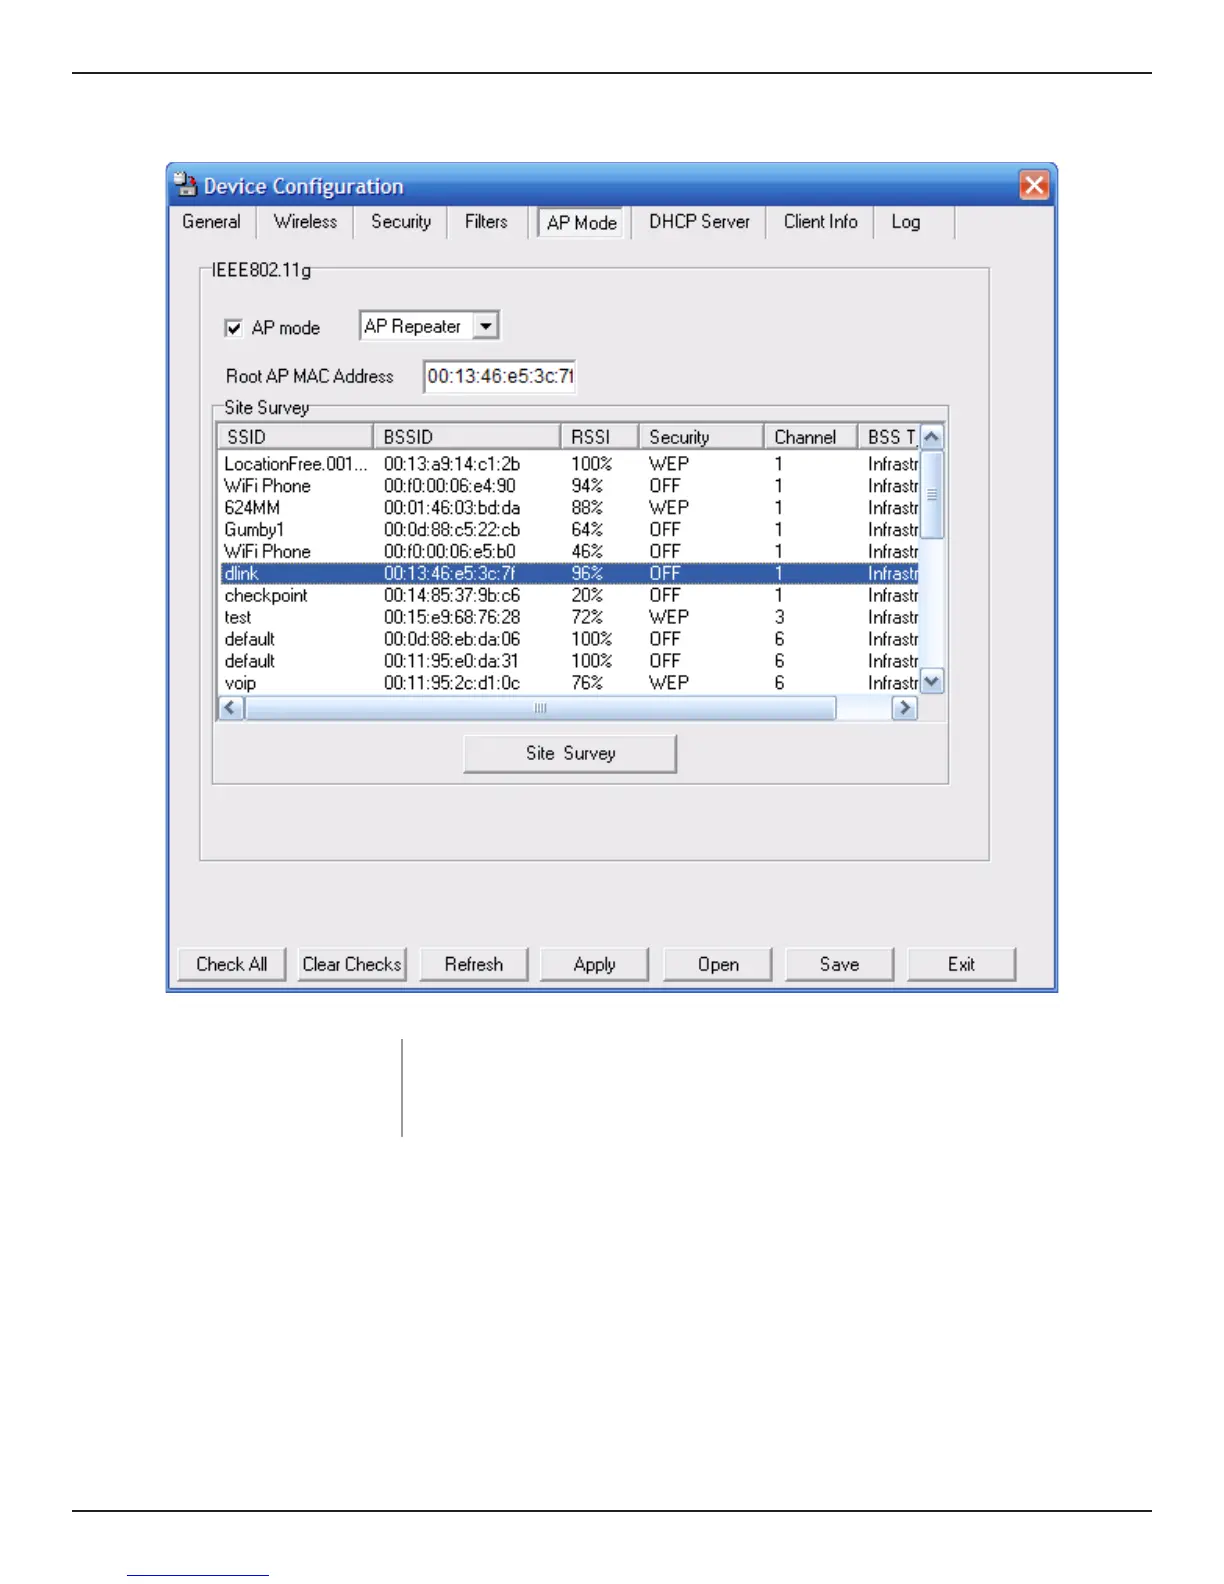This screenshot has height=1584, width=1224.
Task: Open the Filters tab
Action: coord(486,222)
